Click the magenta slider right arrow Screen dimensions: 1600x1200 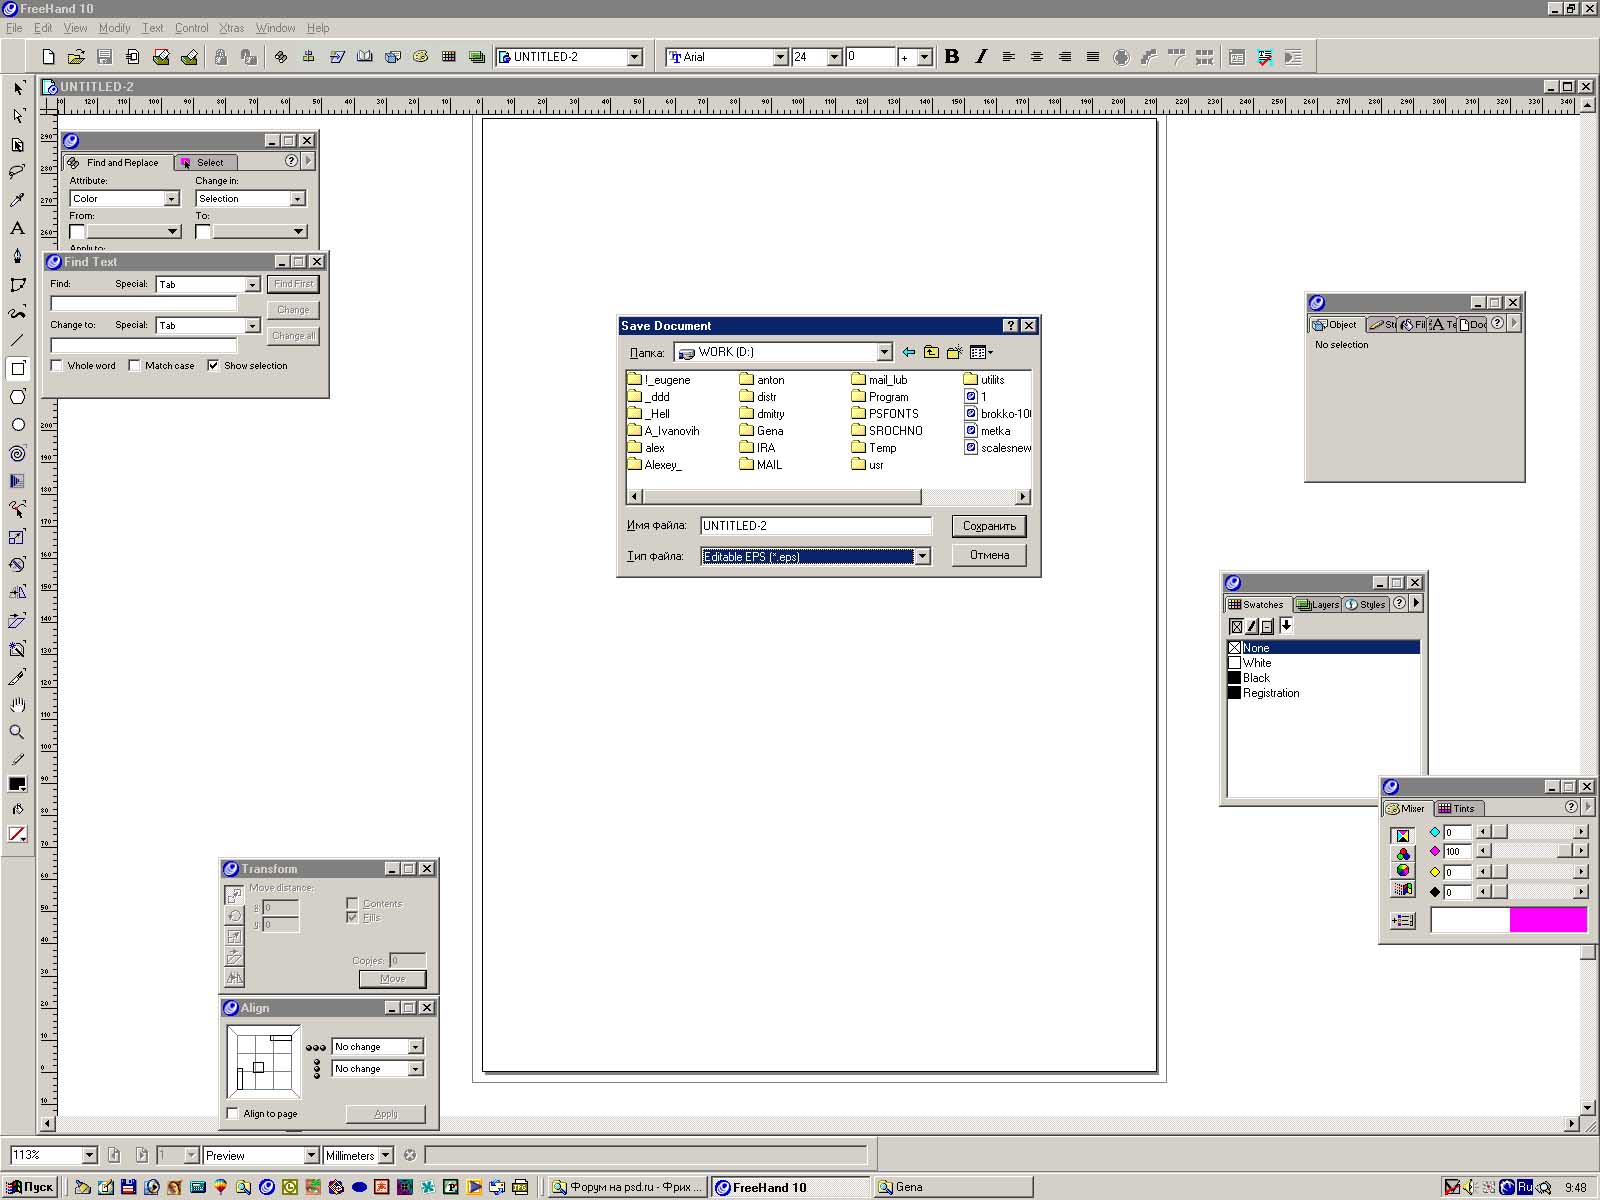point(1581,851)
